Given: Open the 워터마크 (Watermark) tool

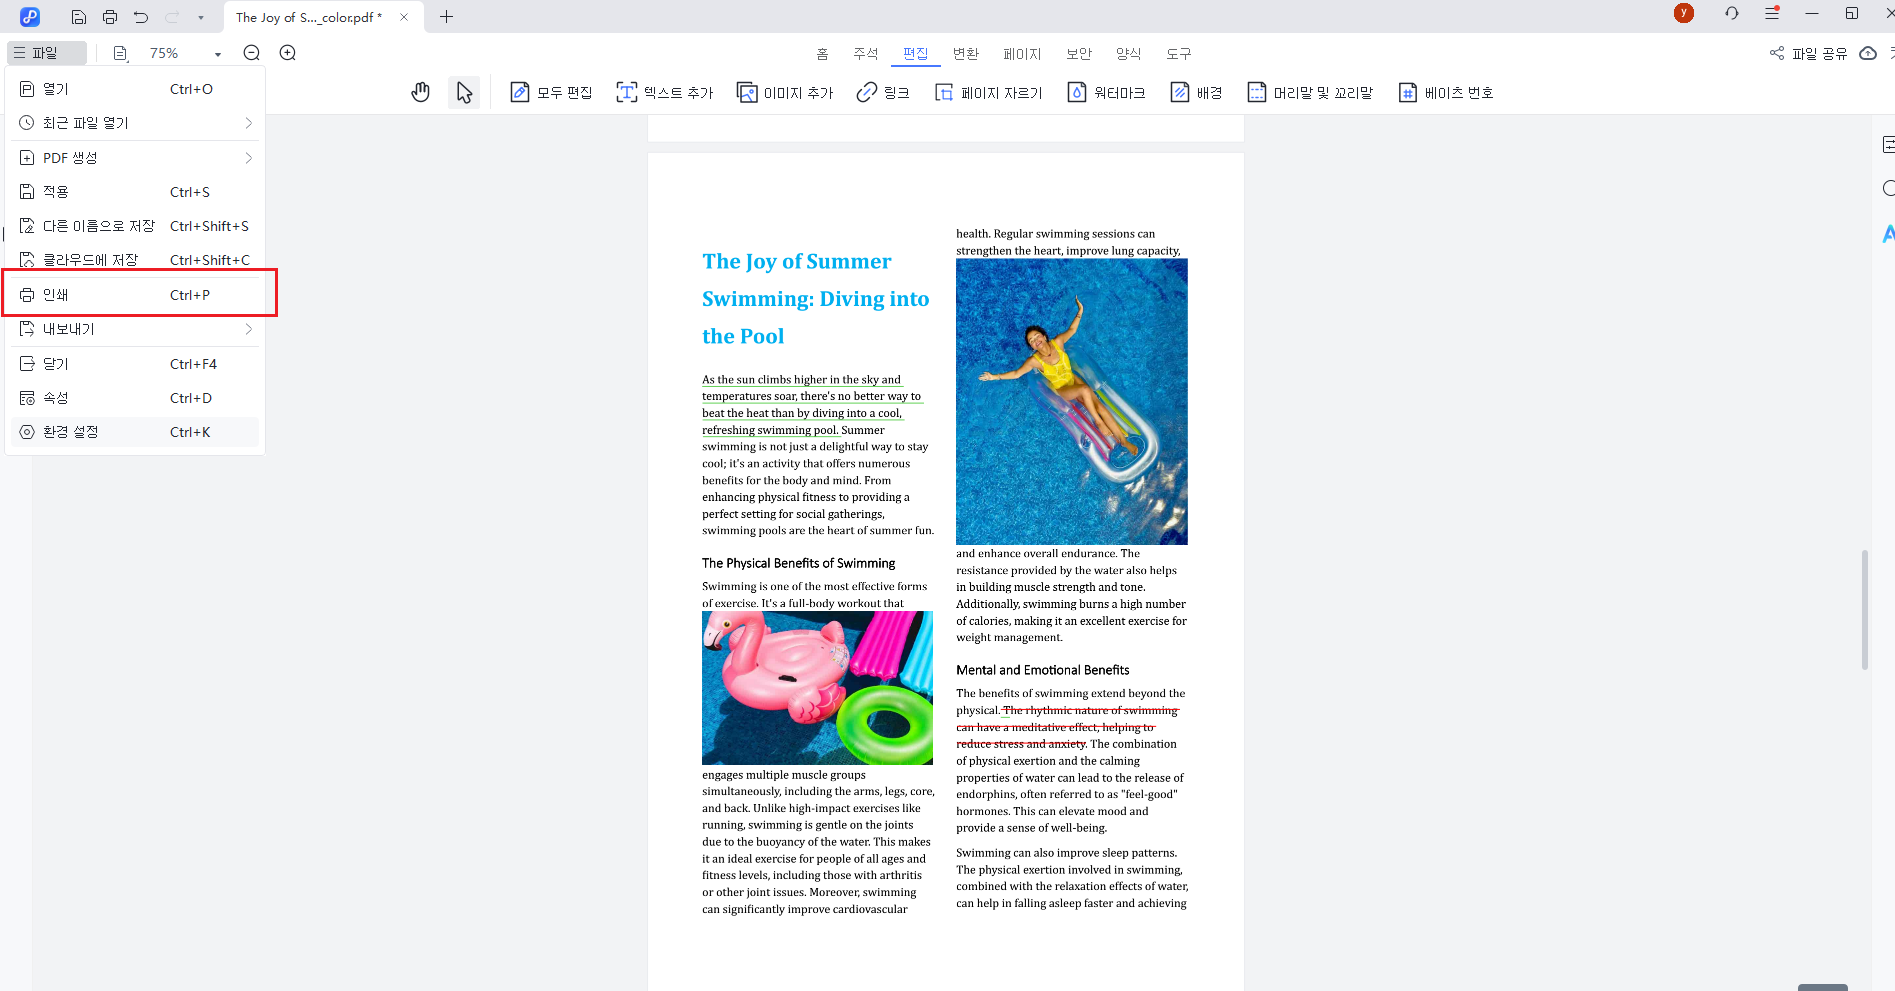Looking at the screenshot, I should point(1106,91).
